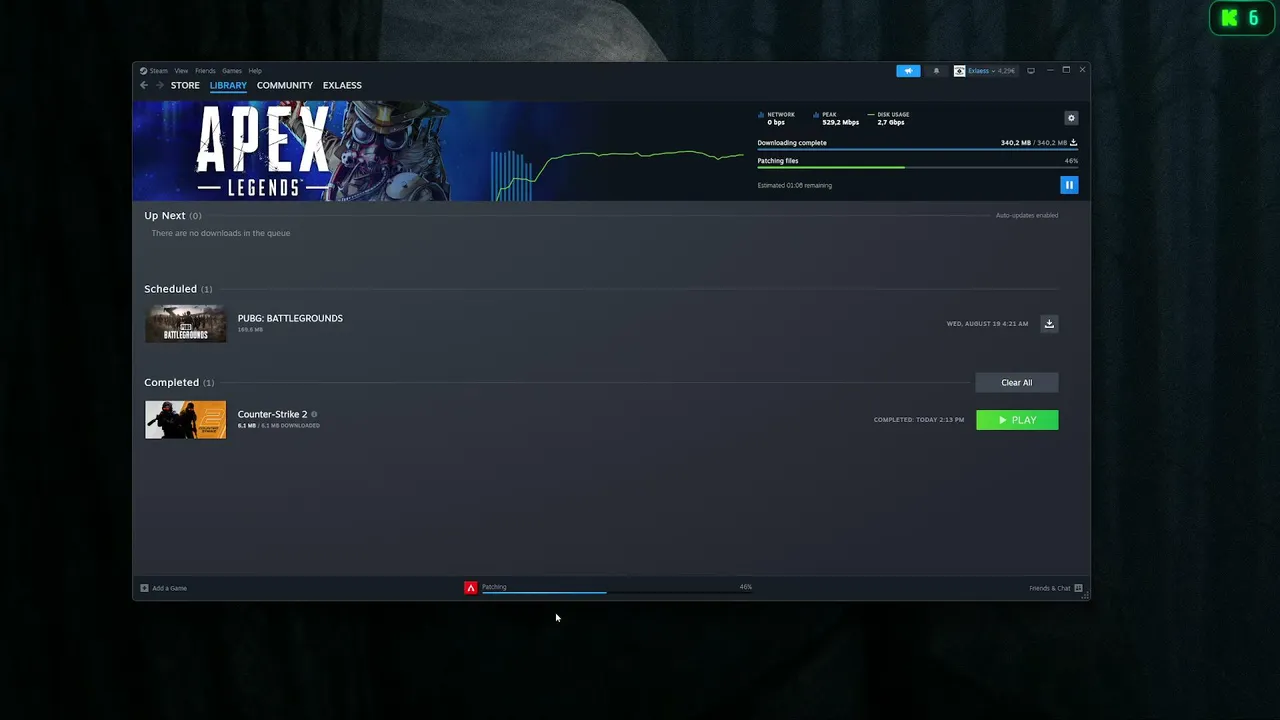Image resolution: width=1280 pixels, height=720 pixels.
Task: Click the WED, AUGUST 19 schedule time
Action: pos(987,324)
